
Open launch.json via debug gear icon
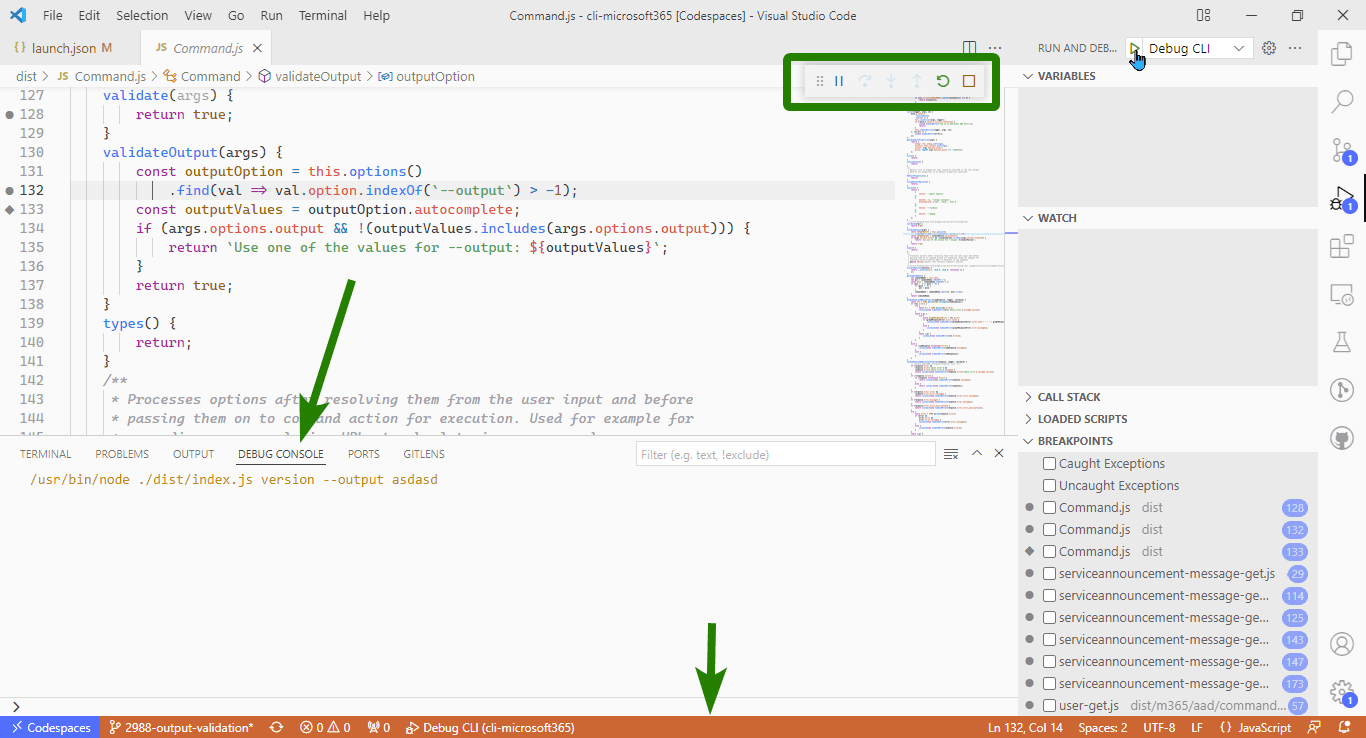(x=1269, y=48)
